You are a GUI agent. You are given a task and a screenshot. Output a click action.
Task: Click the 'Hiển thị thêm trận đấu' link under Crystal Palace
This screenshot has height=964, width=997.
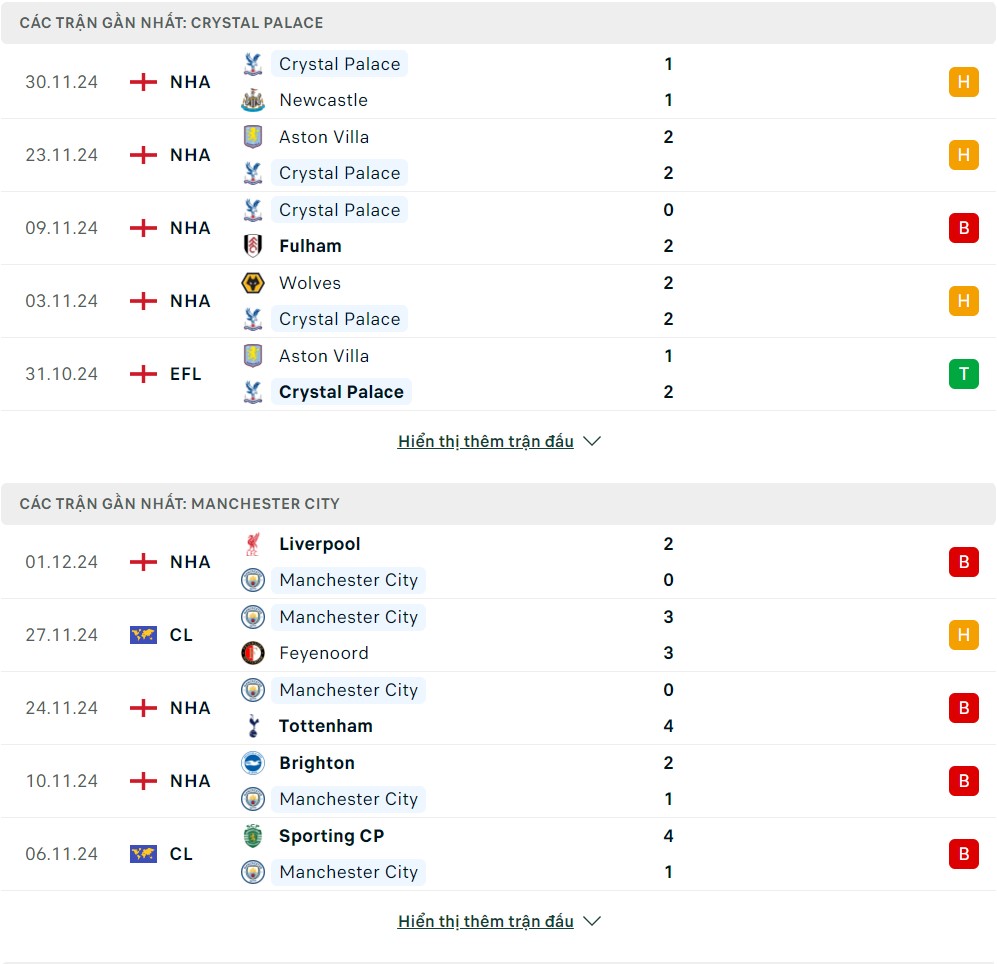pos(485,441)
